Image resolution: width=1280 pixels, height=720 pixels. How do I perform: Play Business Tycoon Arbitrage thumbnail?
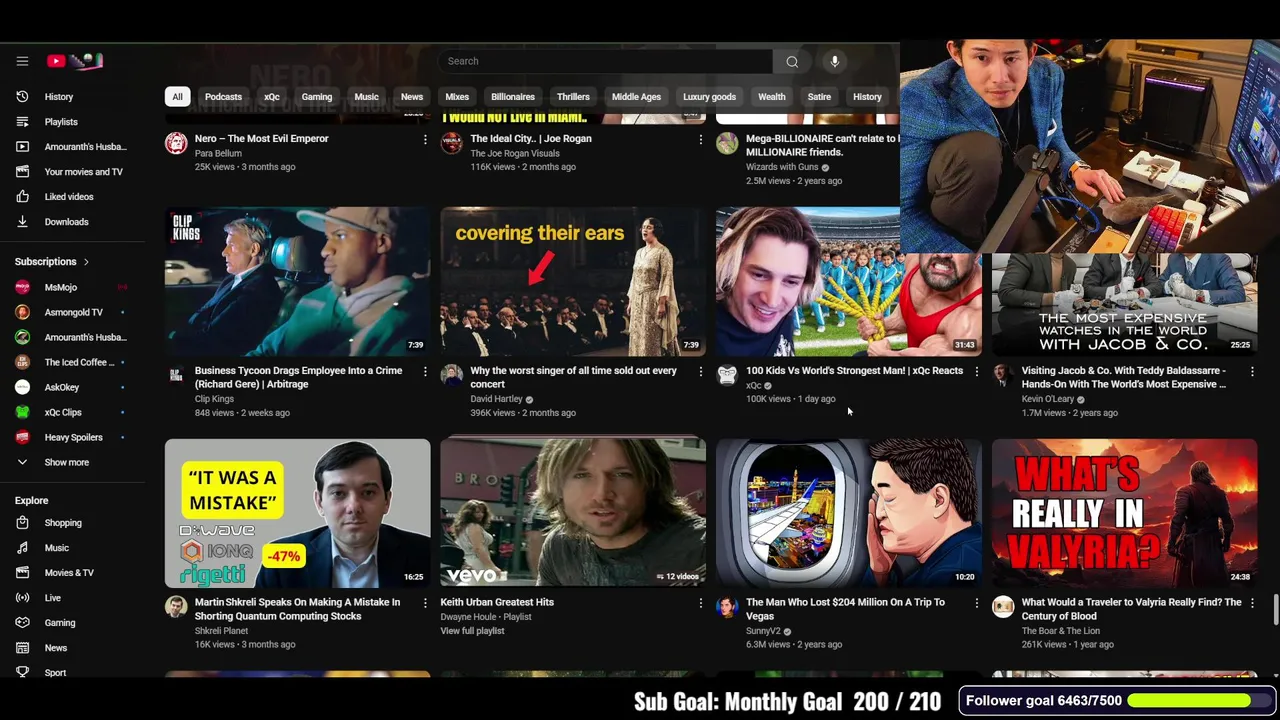click(x=298, y=282)
